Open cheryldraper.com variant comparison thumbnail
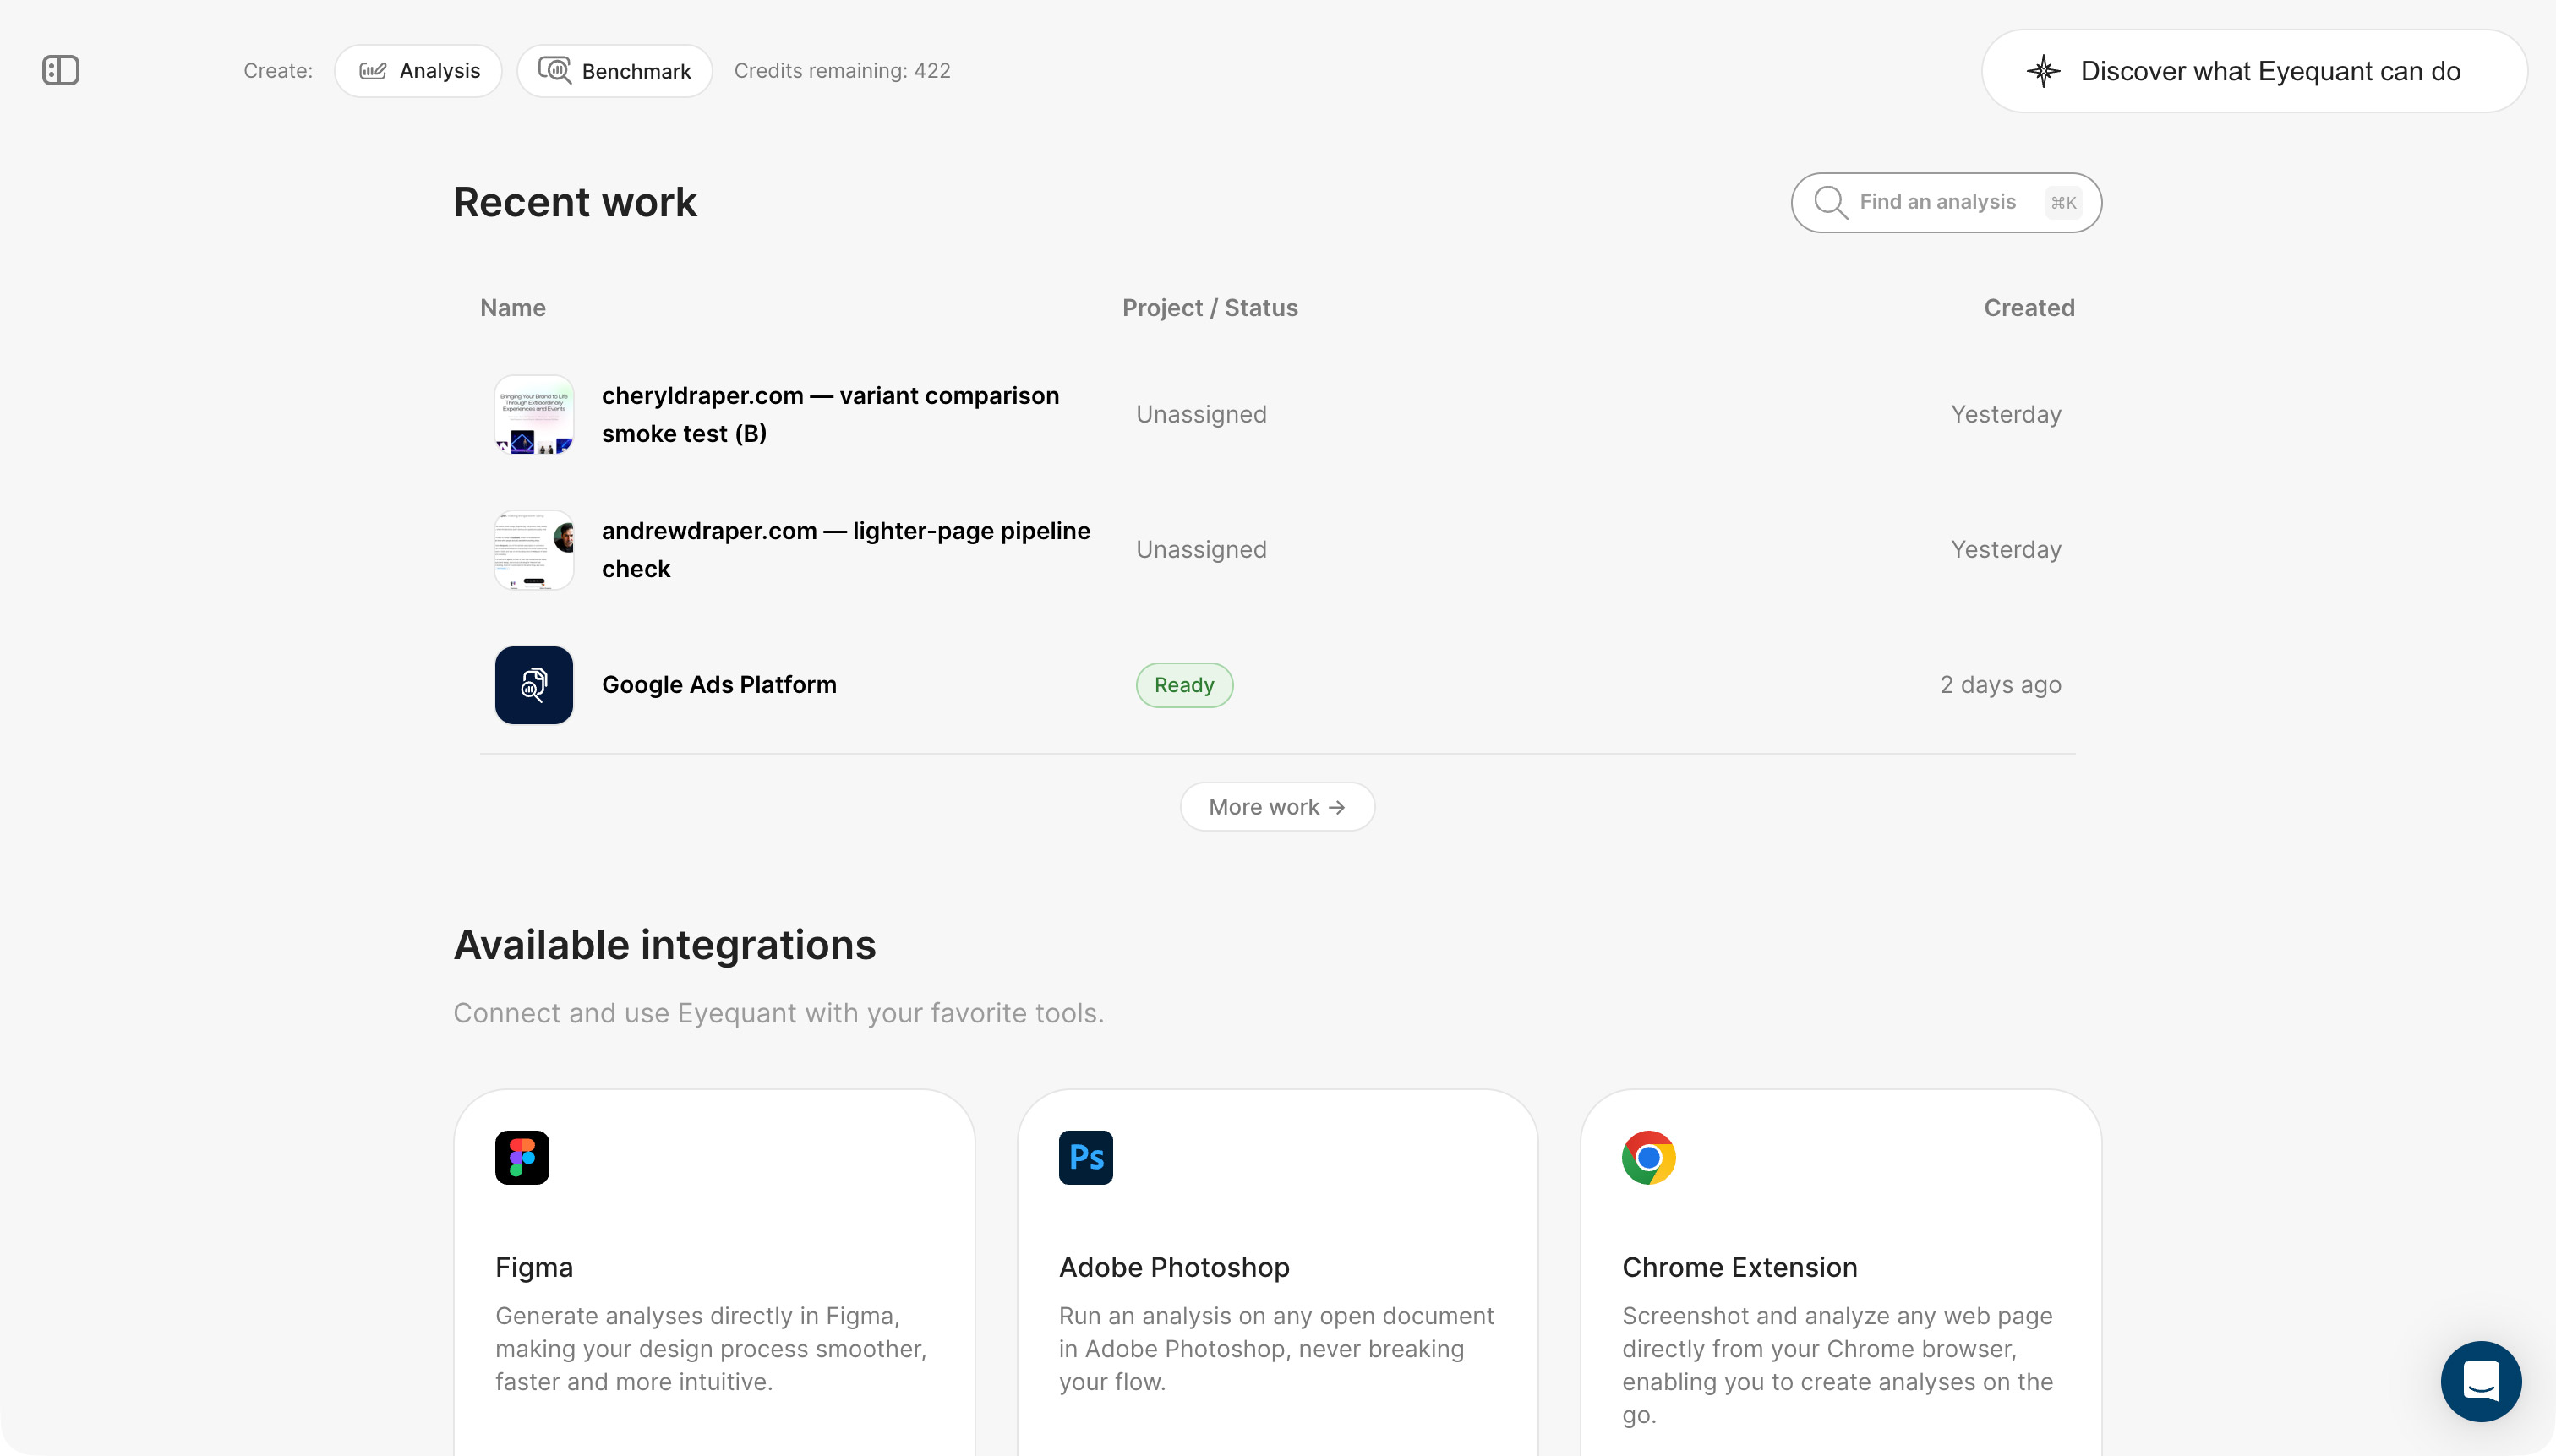The width and height of the screenshot is (2556, 1456). tap(534, 414)
